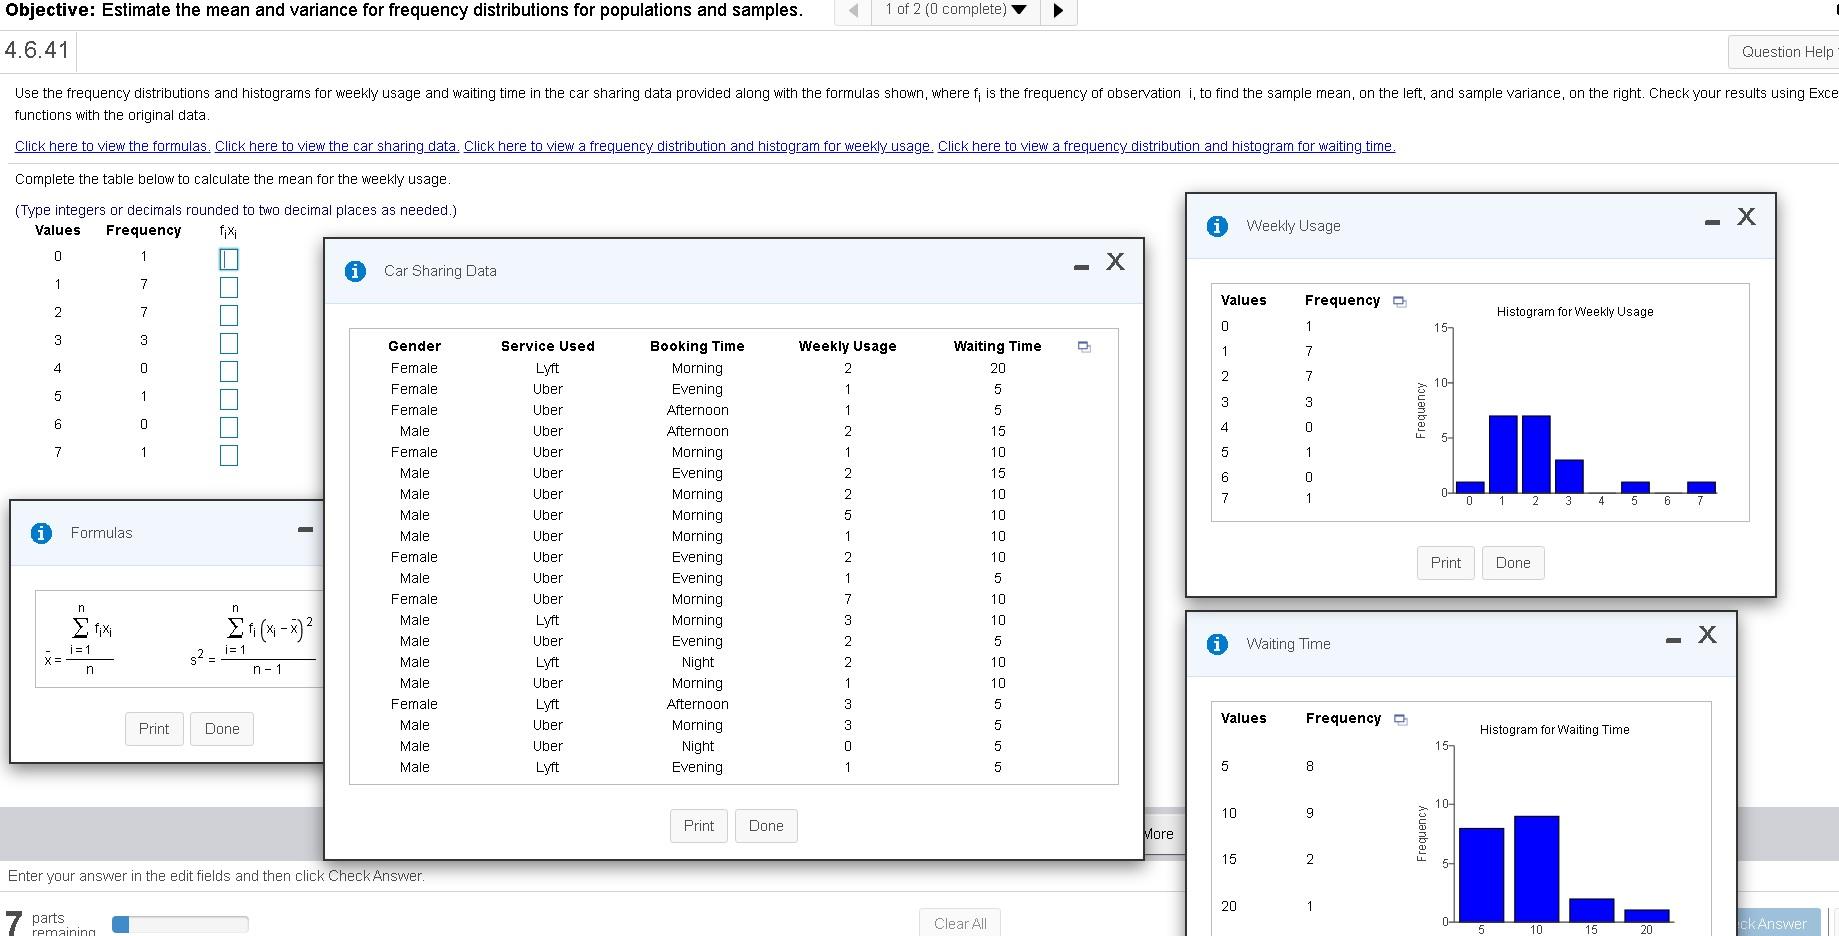Open the car sharing data link
Viewport: 1839px width, 936px height.
pyautogui.click(x=337, y=146)
